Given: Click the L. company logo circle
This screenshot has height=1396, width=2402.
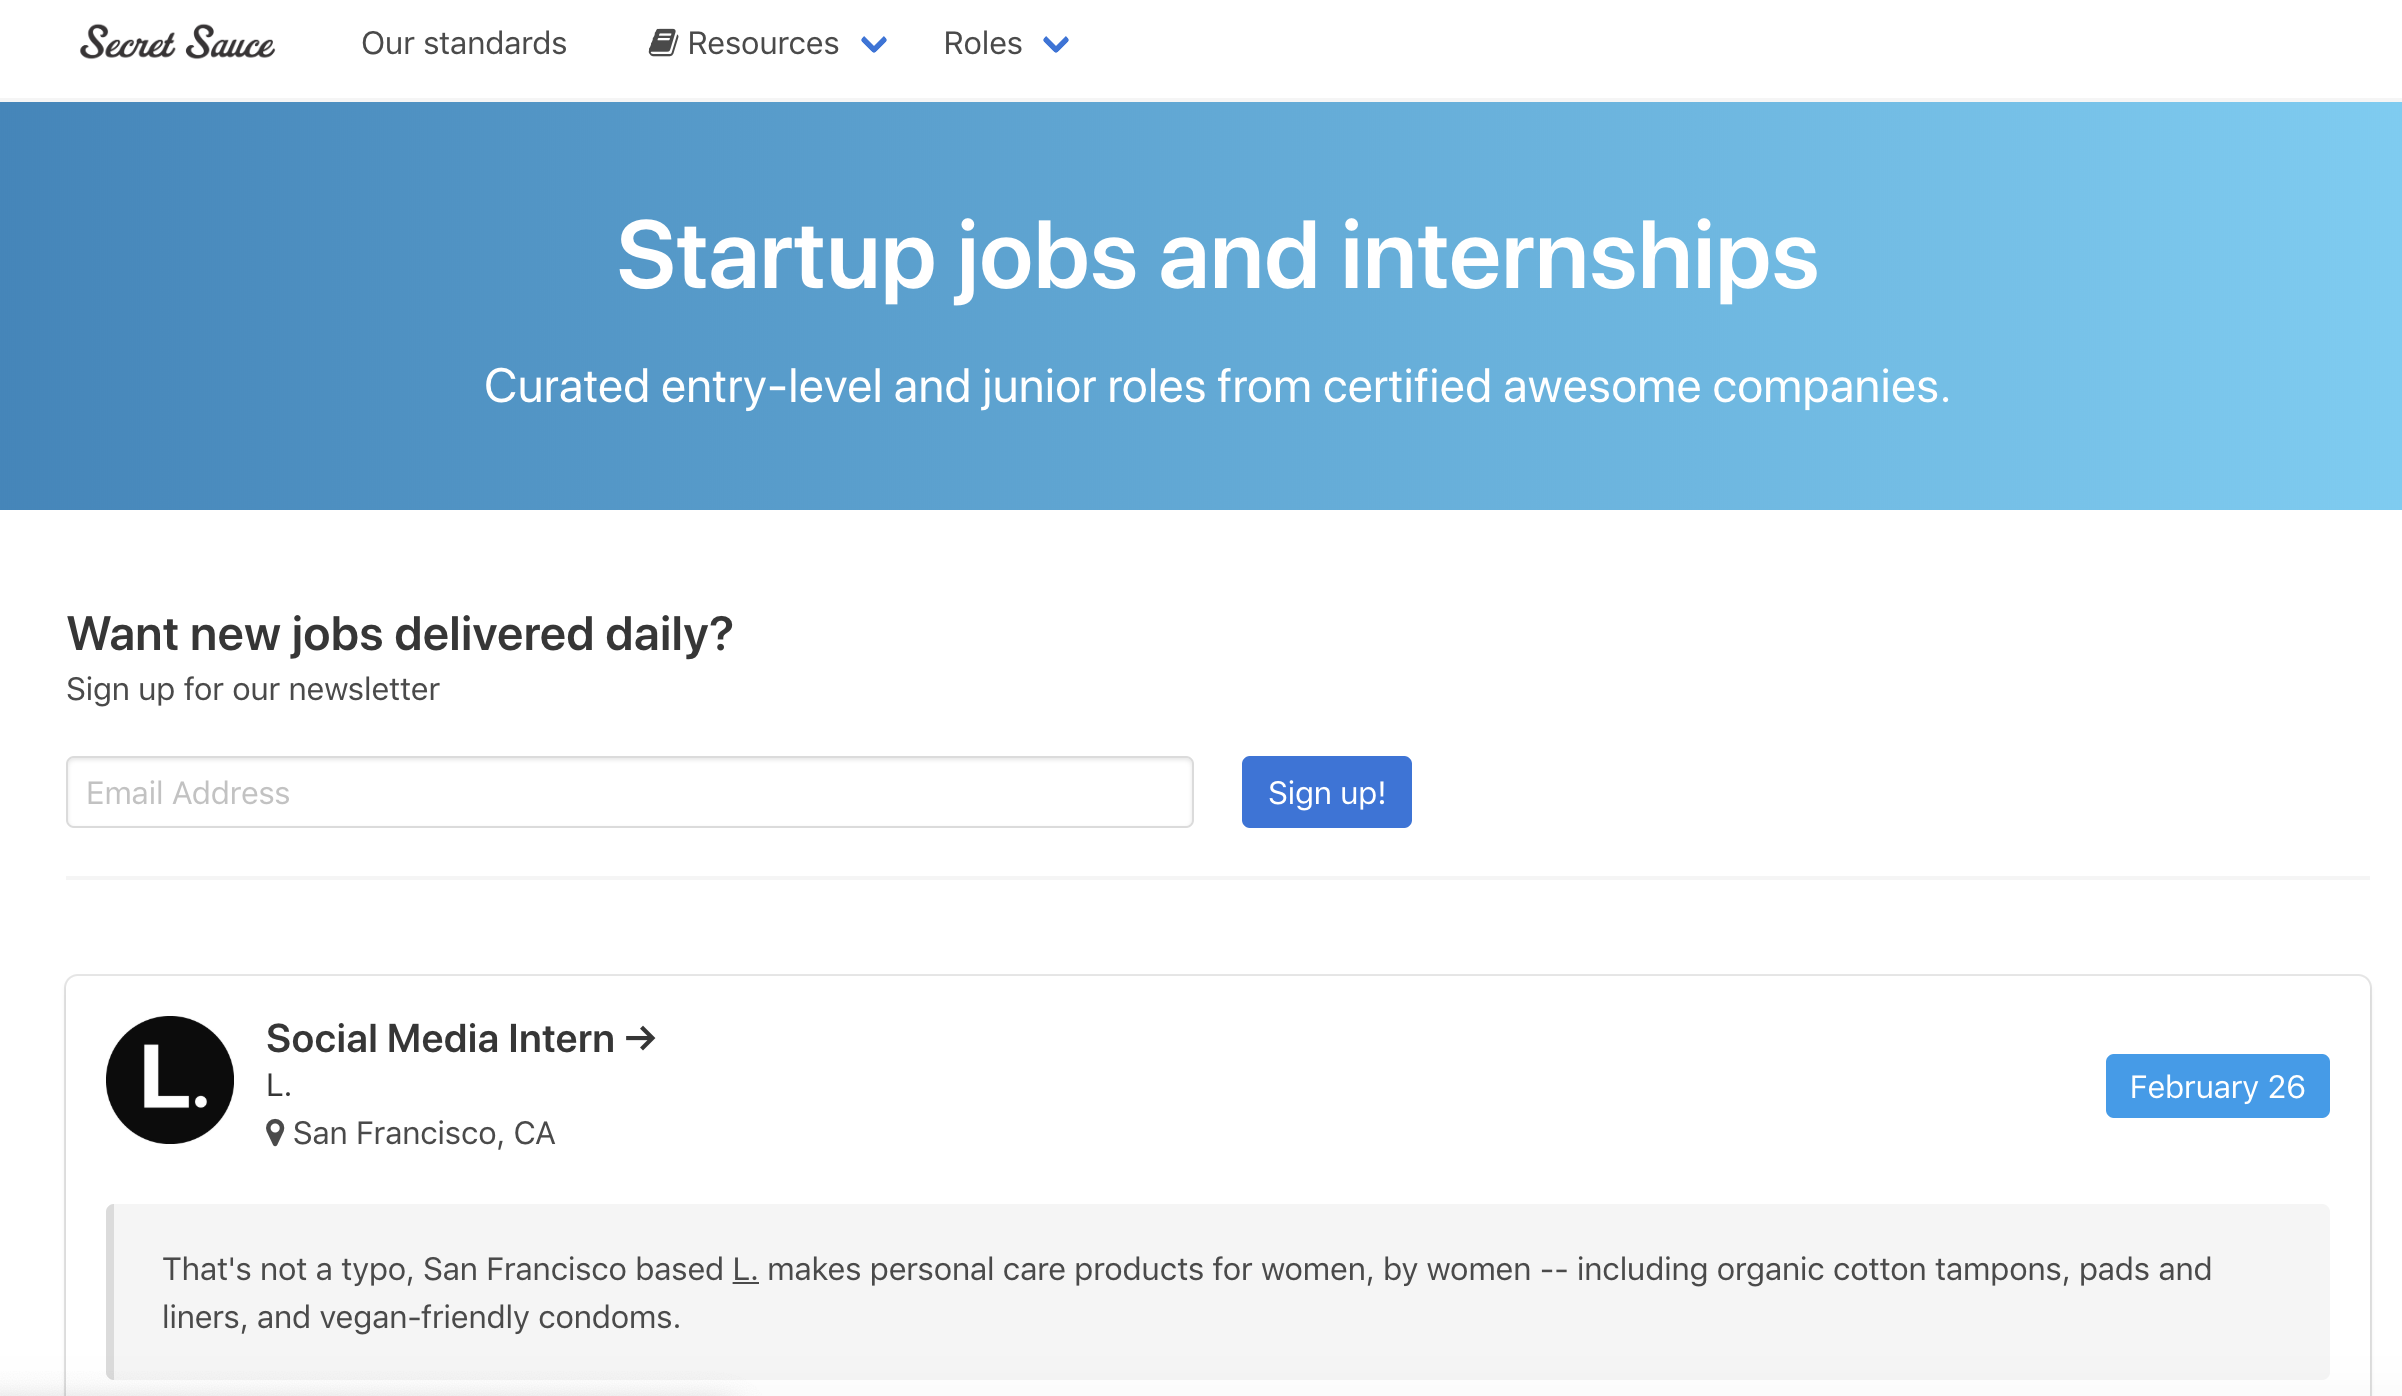Looking at the screenshot, I should (x=170, y=1080).
